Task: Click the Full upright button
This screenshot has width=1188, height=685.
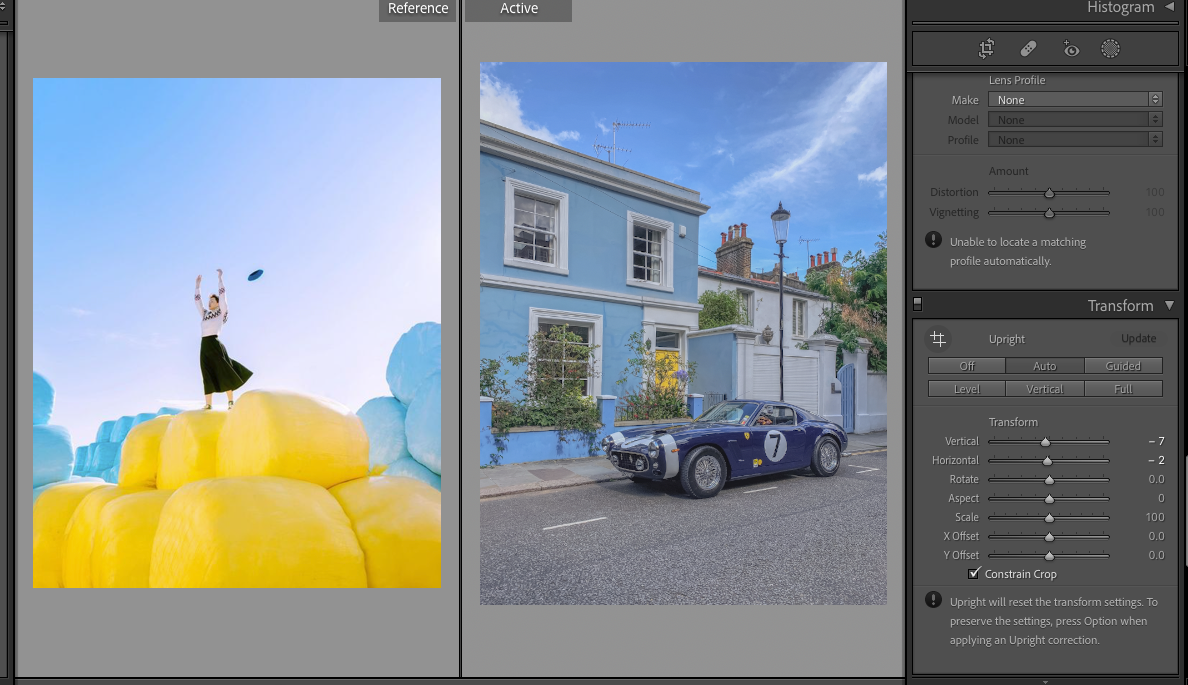Action: [x=1123, y=389]
